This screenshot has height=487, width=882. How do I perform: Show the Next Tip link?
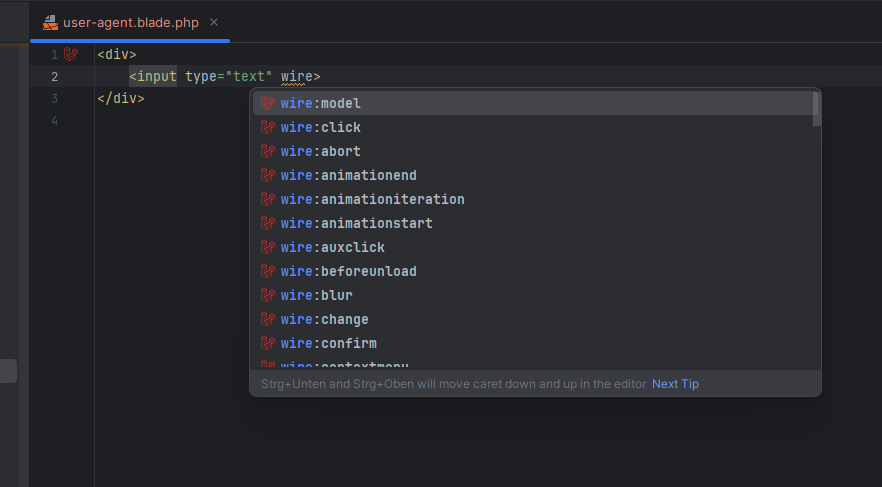pyautogui.click(x=675, y=384)
